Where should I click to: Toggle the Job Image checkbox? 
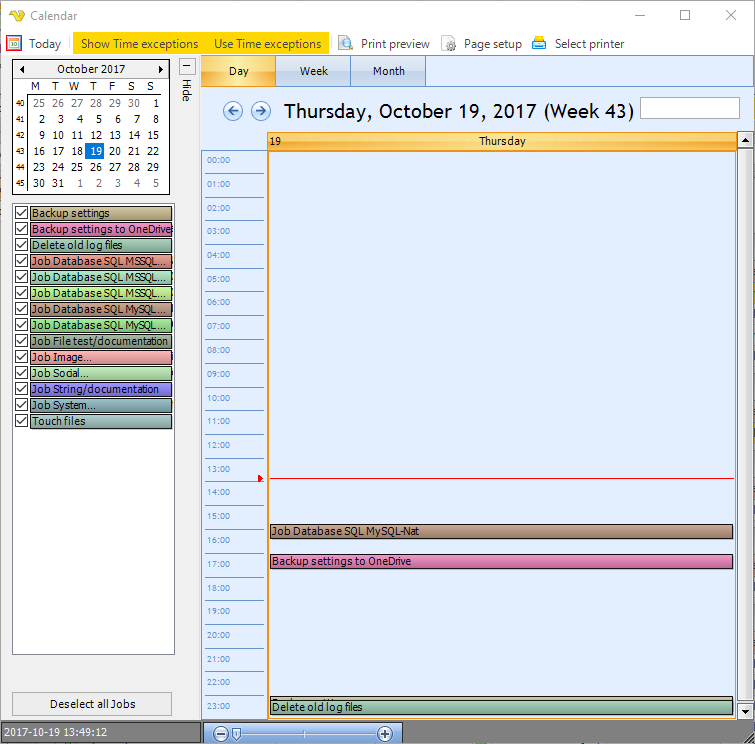point(21,357)
